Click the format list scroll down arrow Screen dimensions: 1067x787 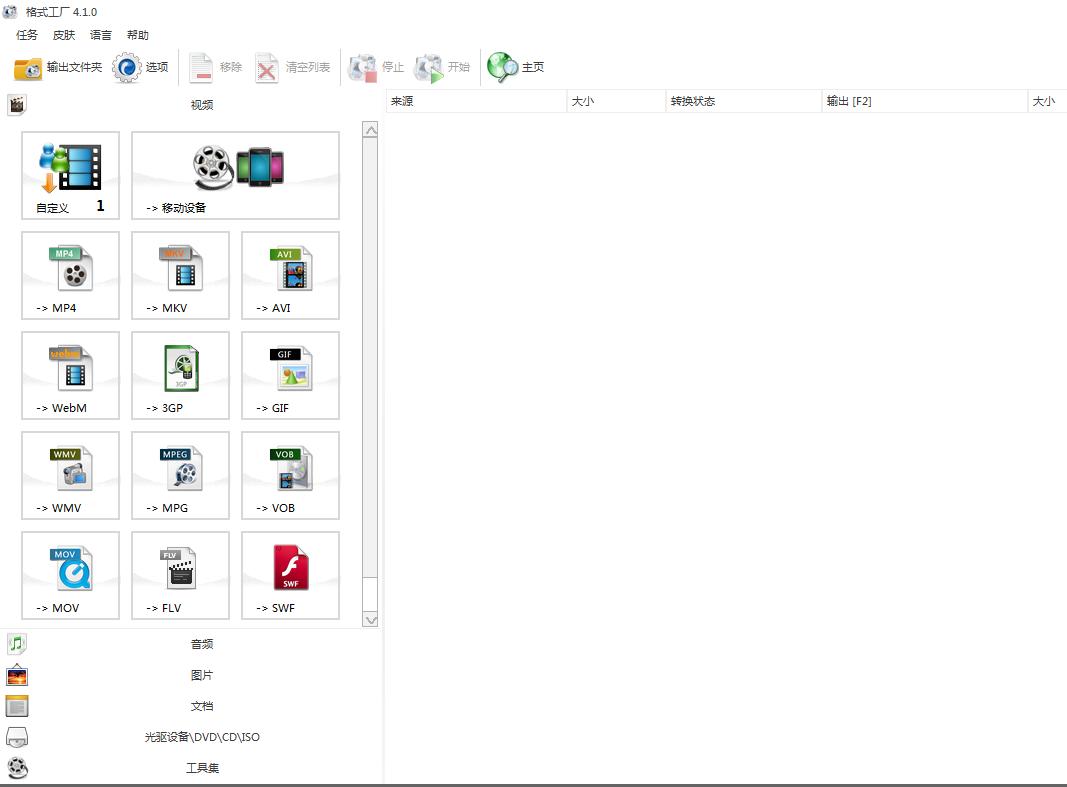370,619
